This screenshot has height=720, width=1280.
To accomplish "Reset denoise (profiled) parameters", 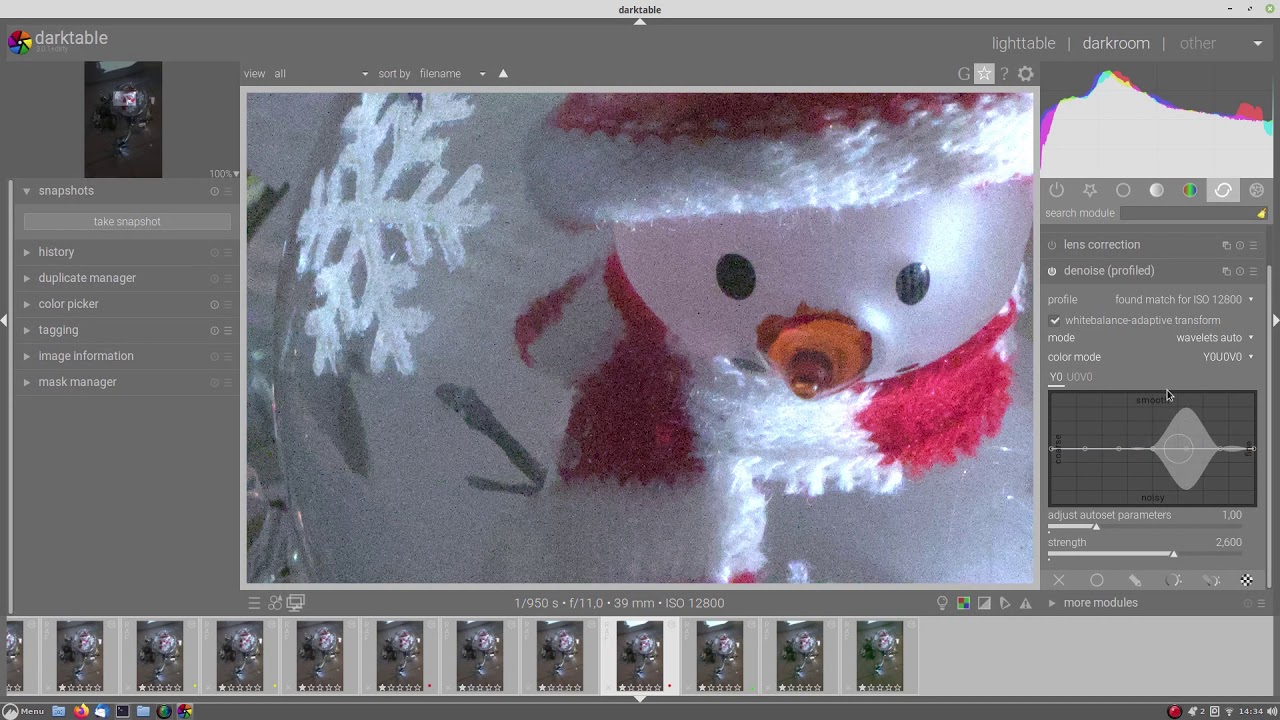I will click(x=1240, y=271).
